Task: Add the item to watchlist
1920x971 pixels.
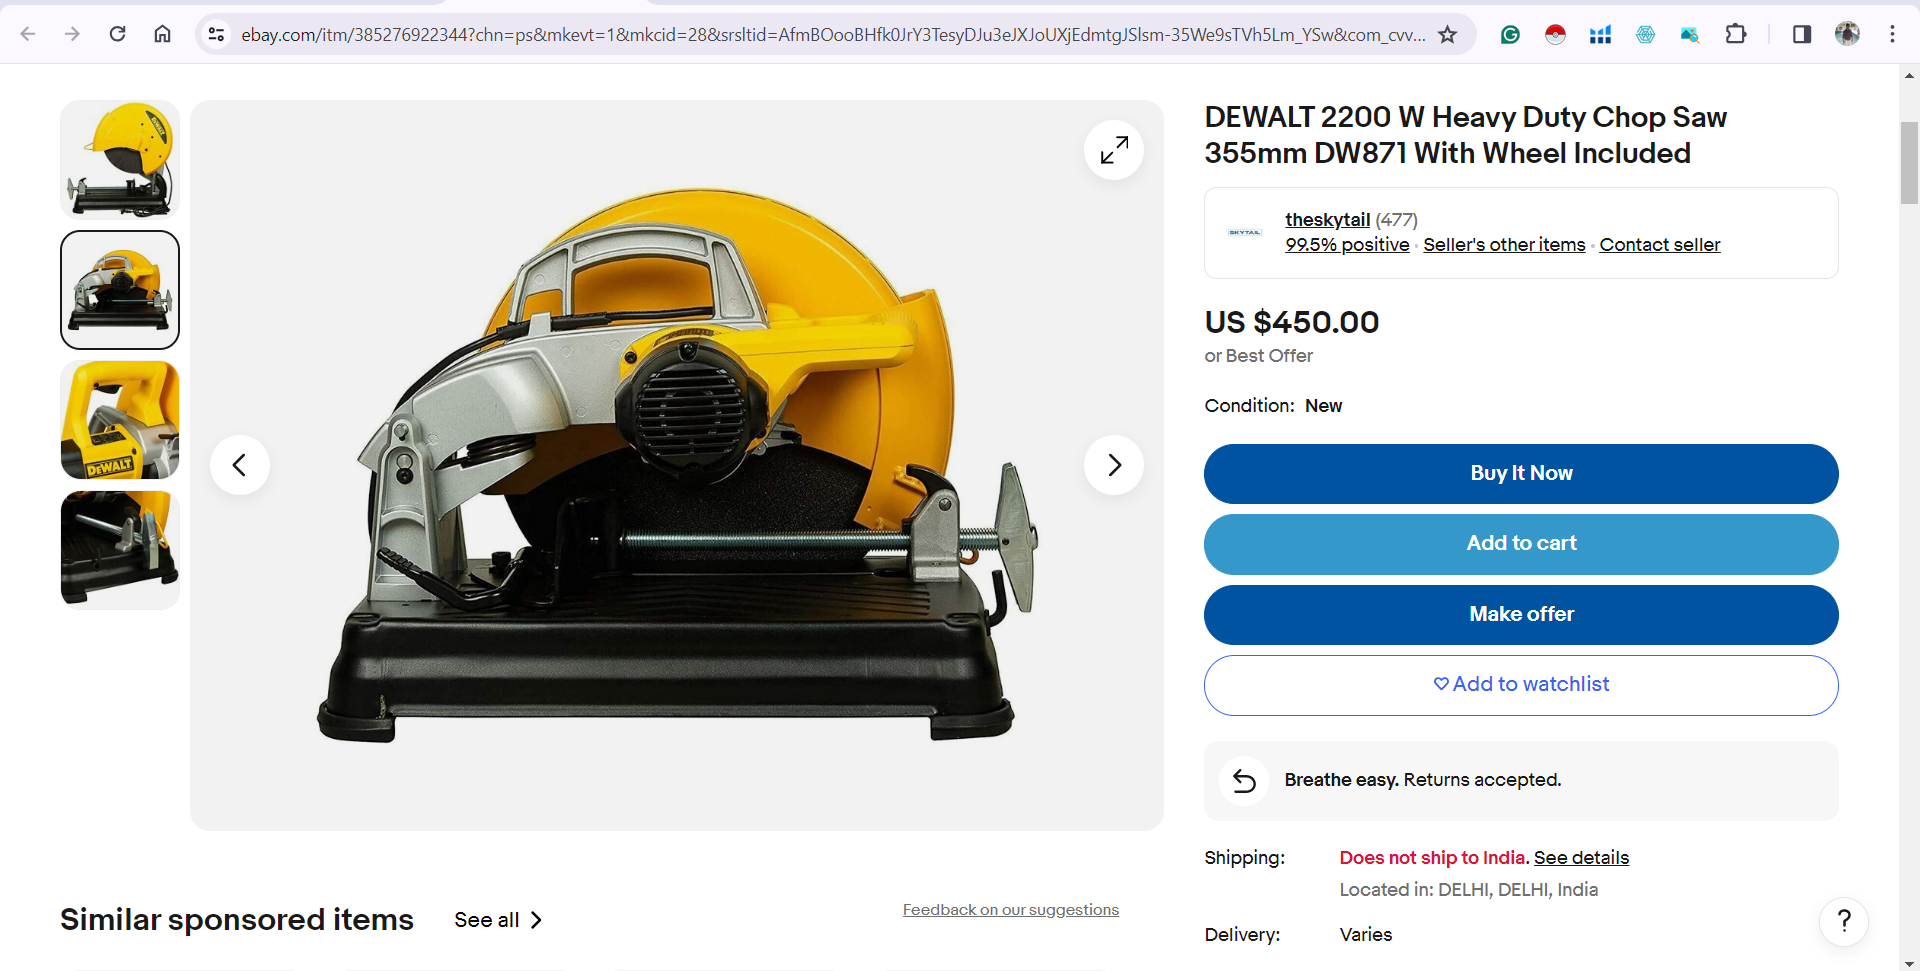Action: [1521, 685]
